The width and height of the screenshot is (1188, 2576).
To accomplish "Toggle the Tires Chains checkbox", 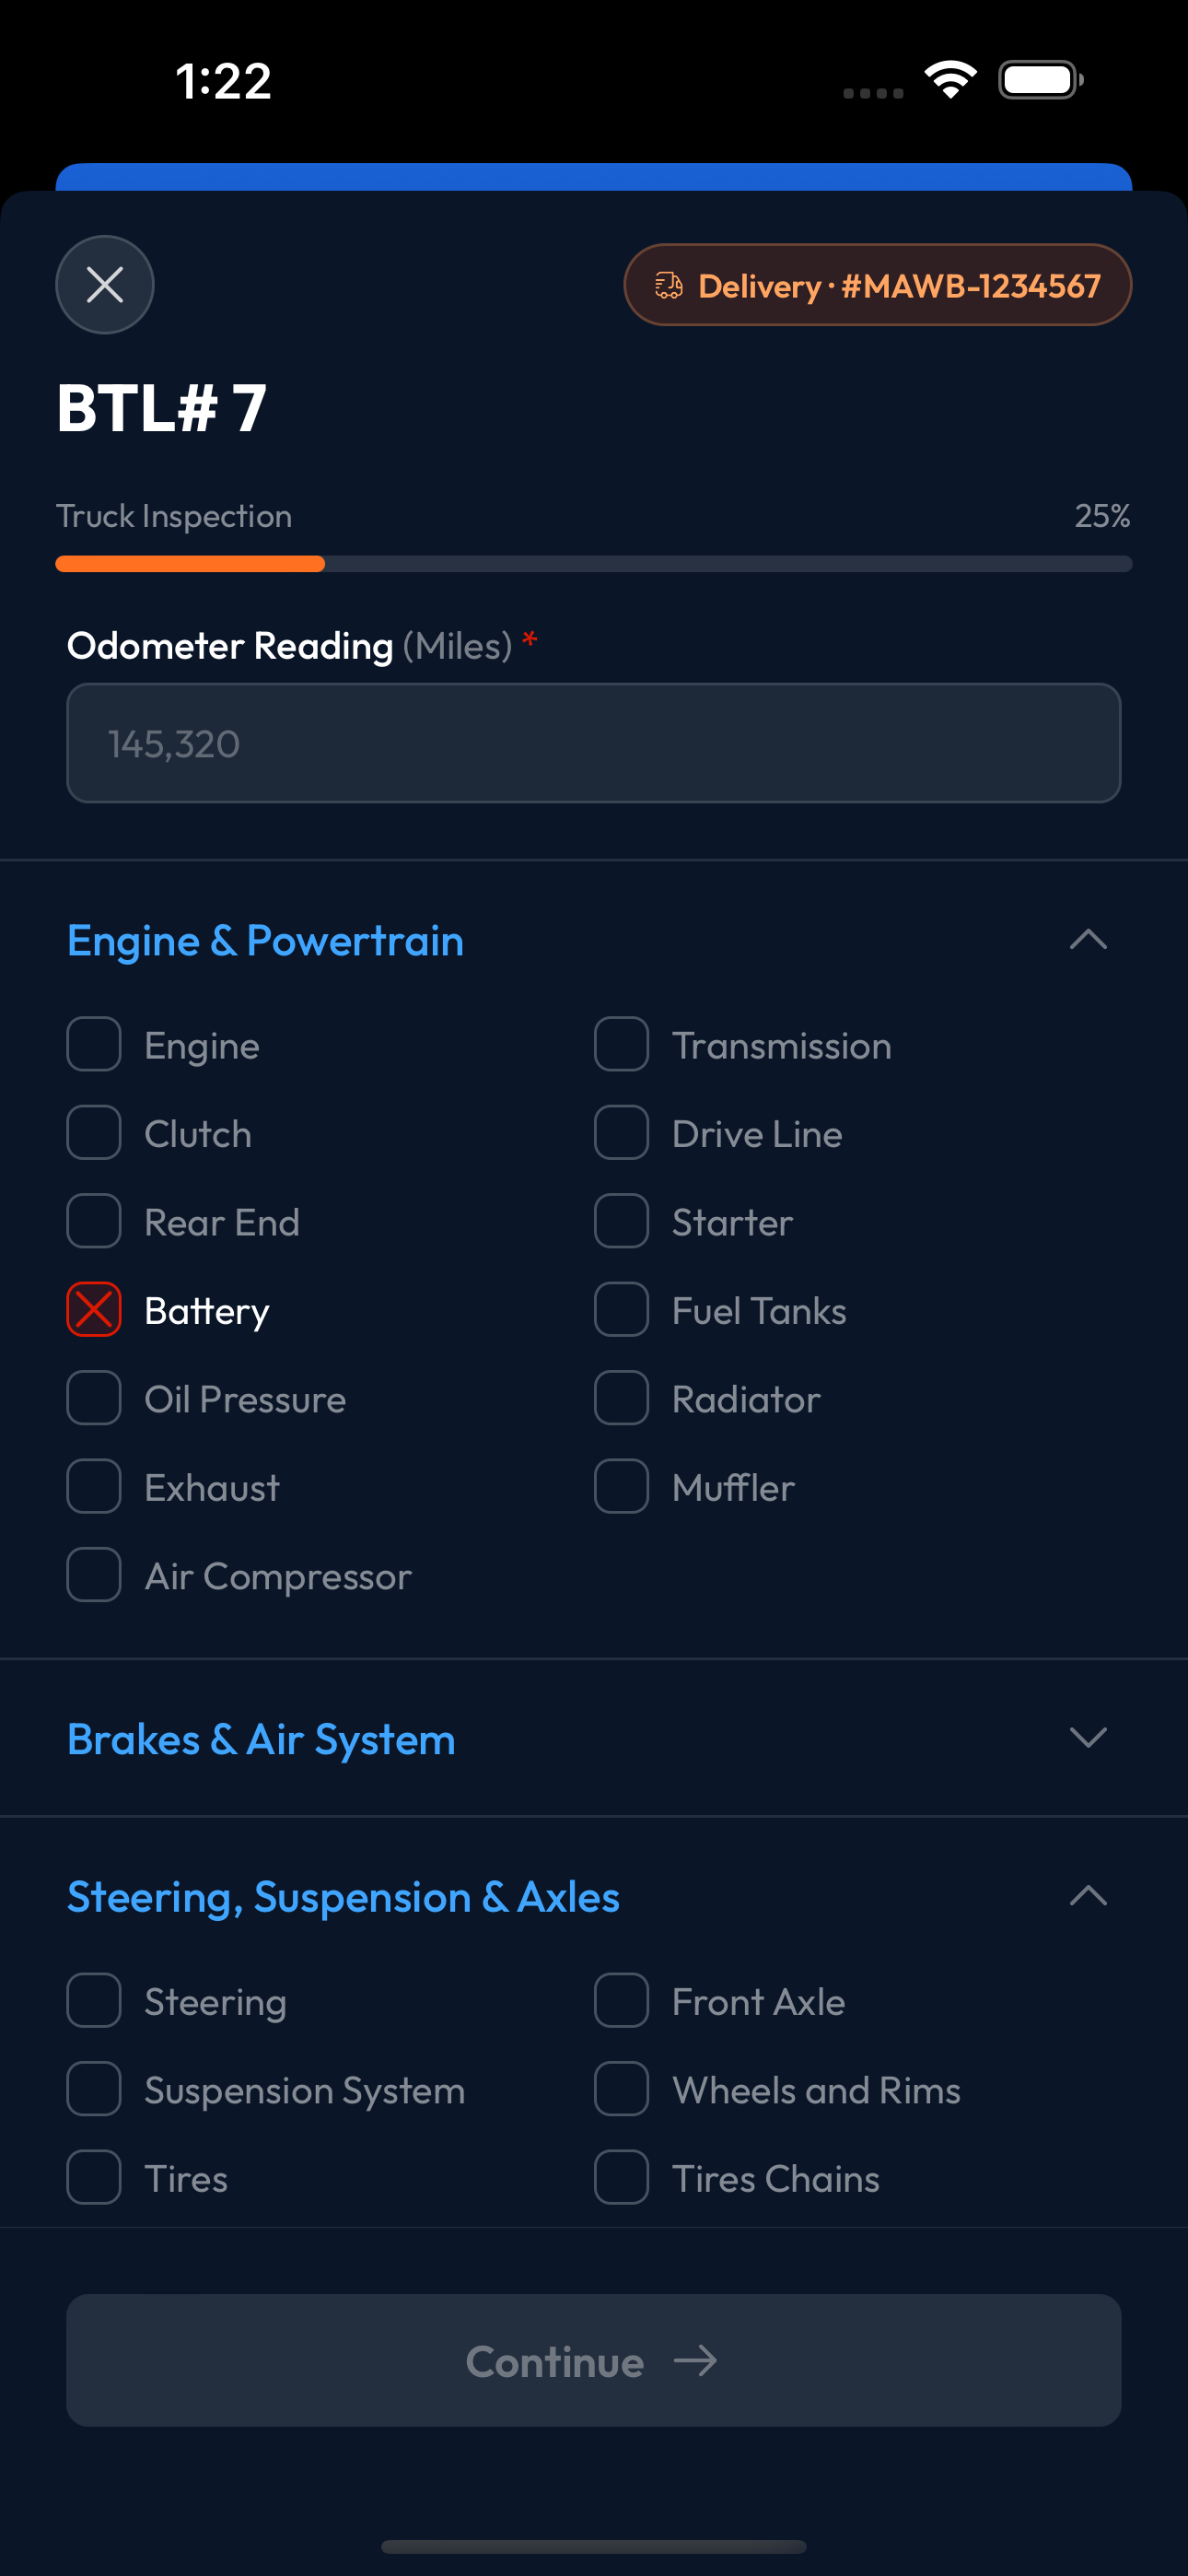I will [621, 2177].
